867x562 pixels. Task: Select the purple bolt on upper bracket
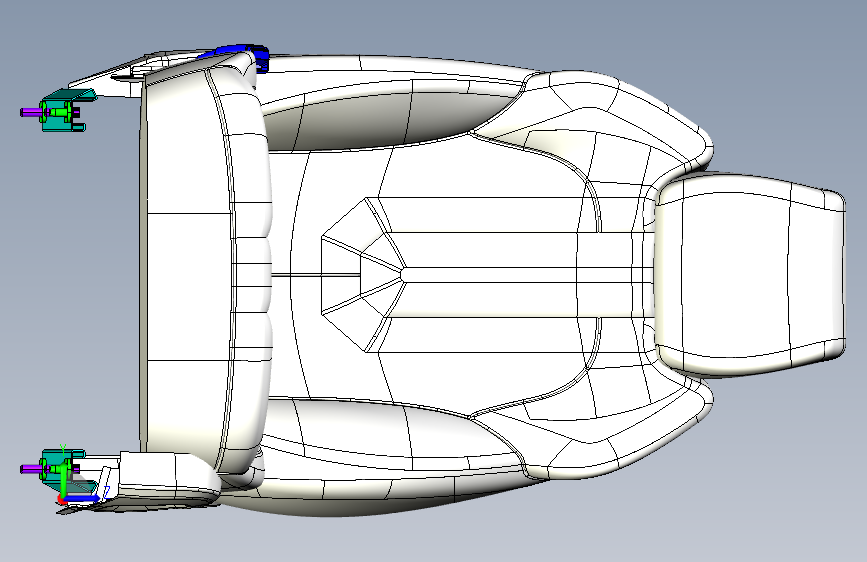pyautogui.click(x=30, y=112)
